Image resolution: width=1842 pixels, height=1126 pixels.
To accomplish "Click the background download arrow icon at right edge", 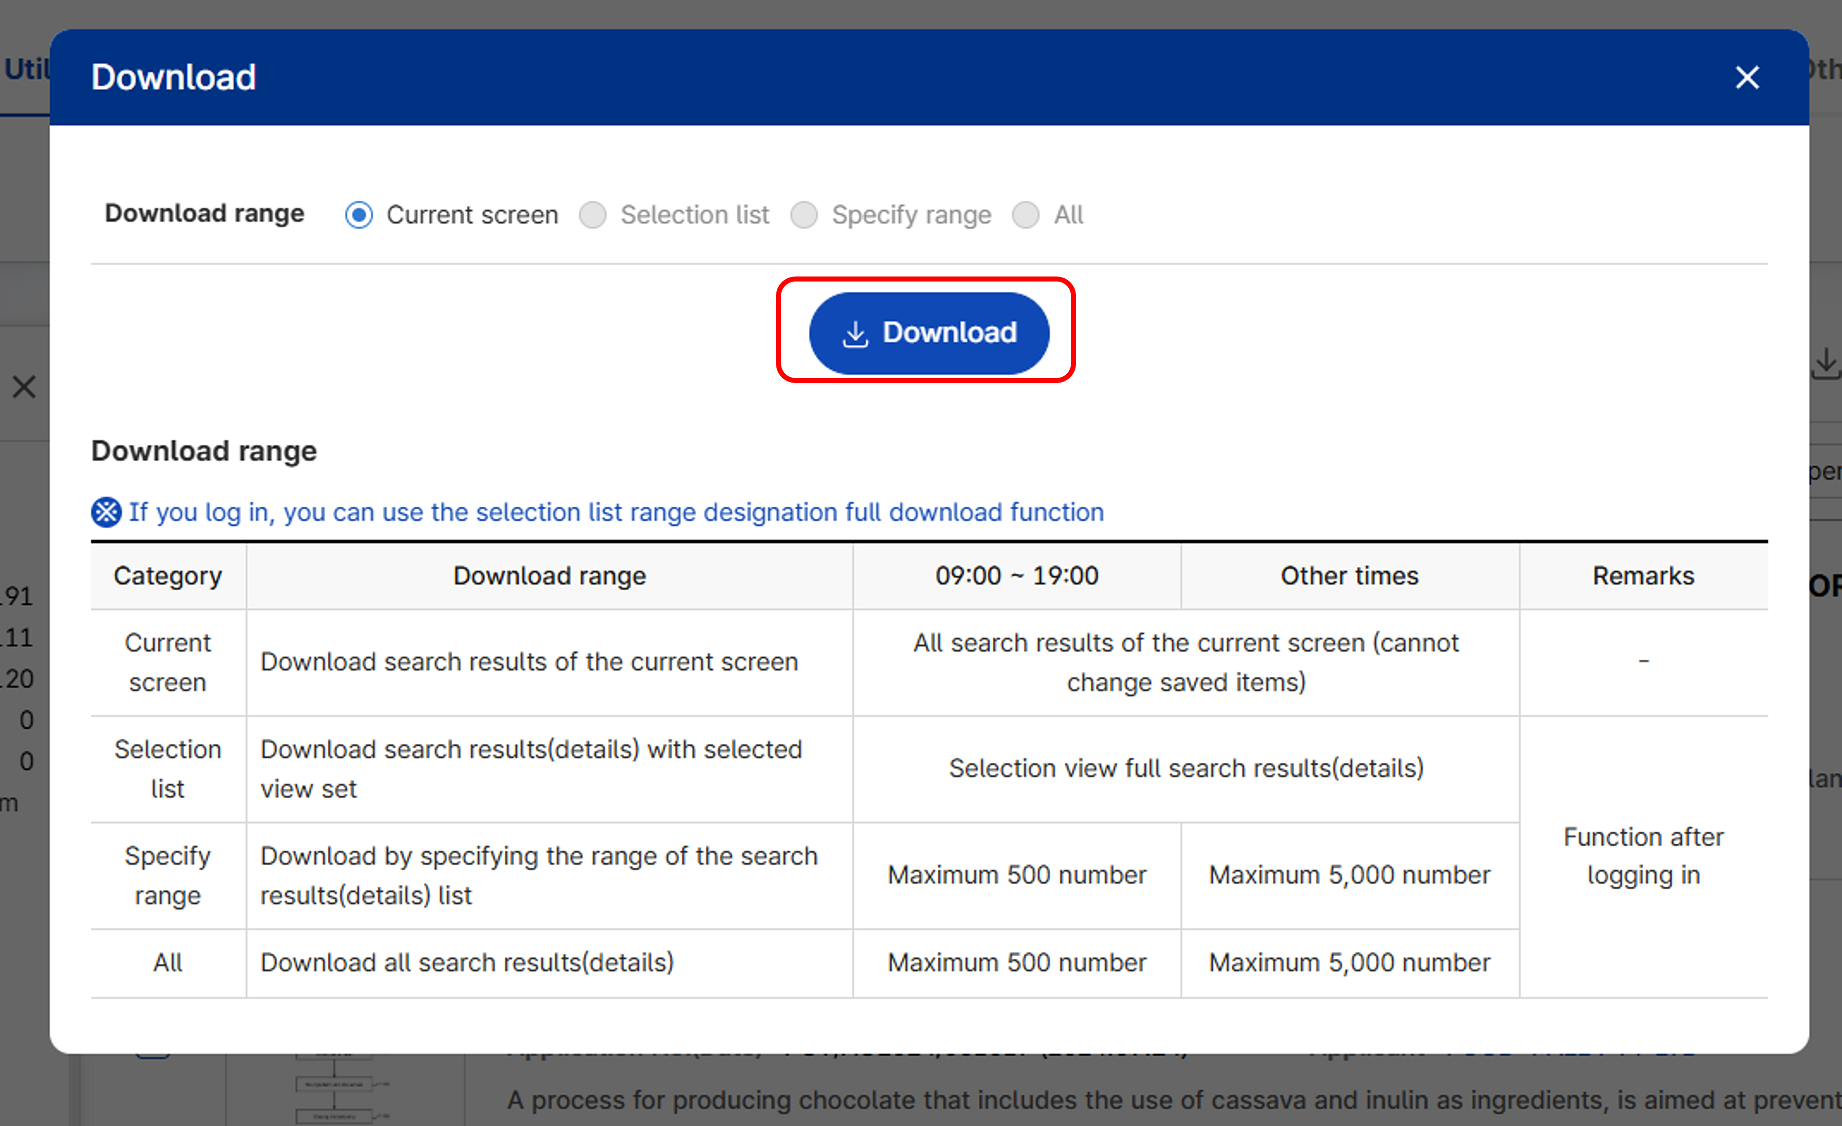I will pos(1826,363).
